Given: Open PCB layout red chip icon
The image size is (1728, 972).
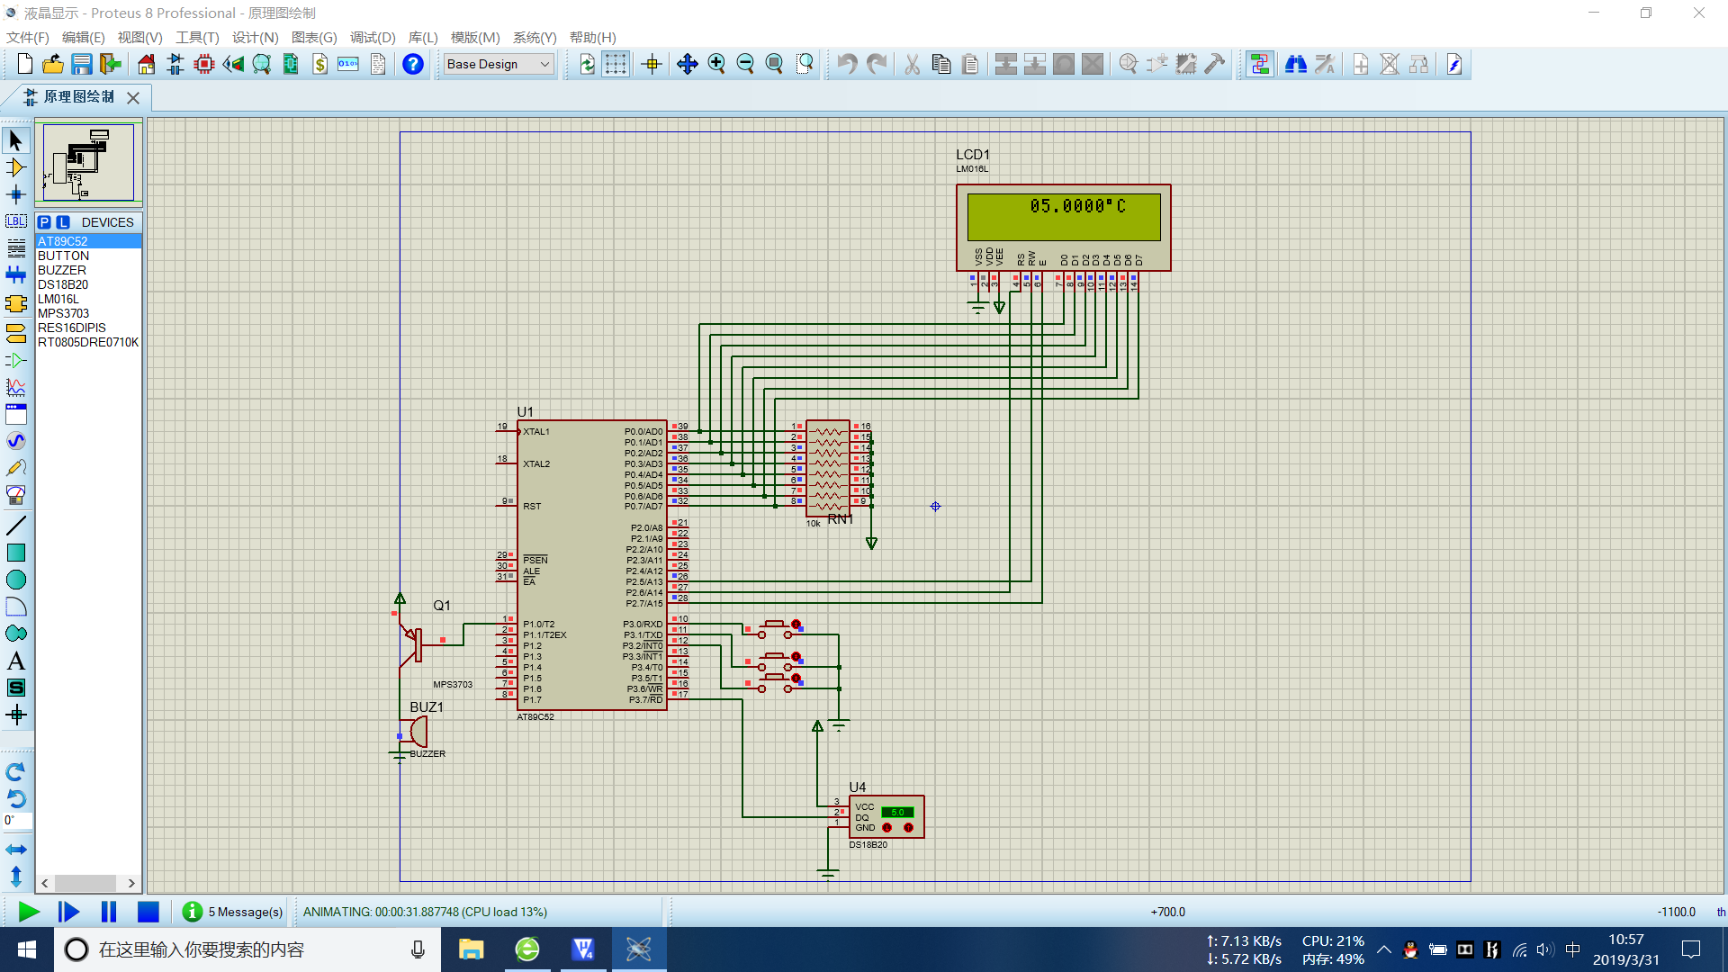Looking at the screenshot, I should [x=204, y=64].
